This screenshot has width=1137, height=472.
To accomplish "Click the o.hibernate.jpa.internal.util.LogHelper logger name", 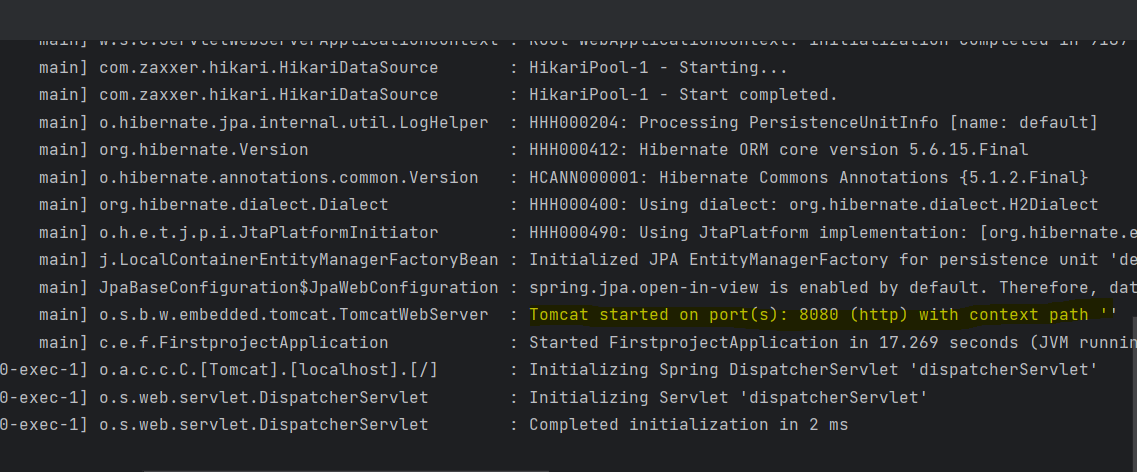I will click(x=294, y=123).
